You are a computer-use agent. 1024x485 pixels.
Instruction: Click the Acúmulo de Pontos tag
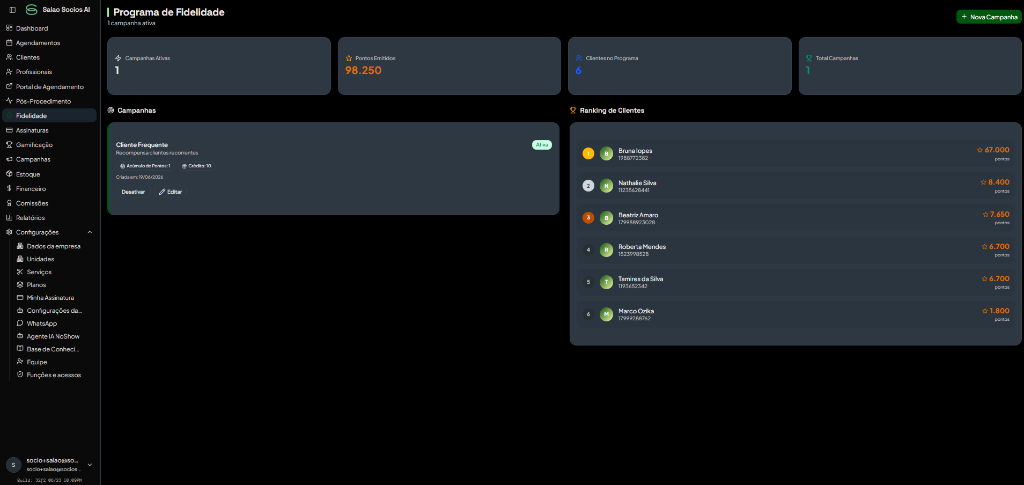(146, 166)
